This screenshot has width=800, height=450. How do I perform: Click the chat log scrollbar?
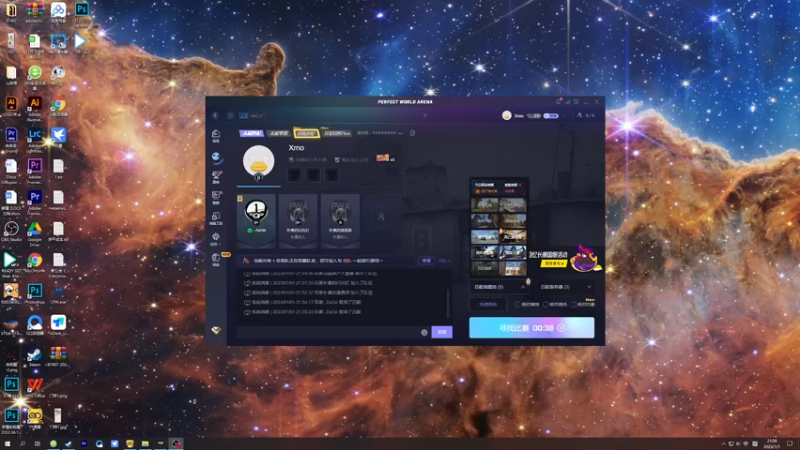point(448,304)
